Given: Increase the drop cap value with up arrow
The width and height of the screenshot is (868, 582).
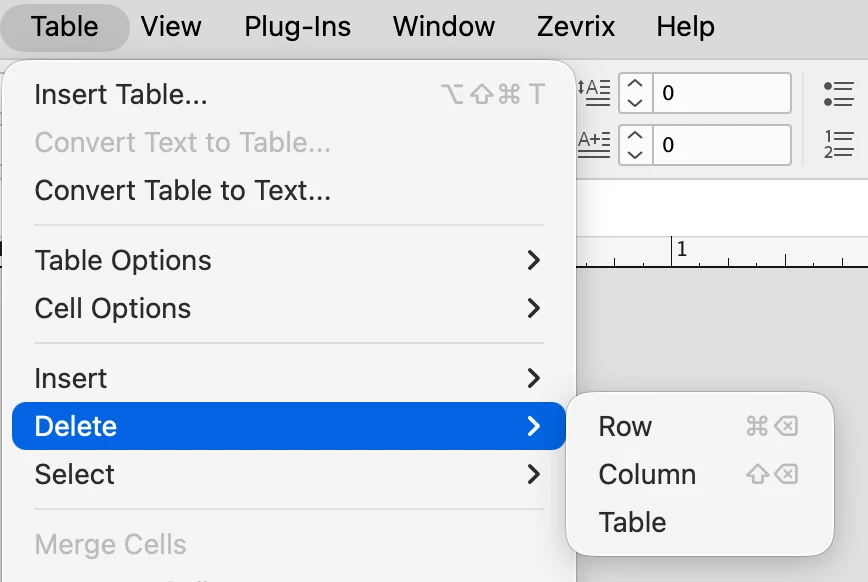Looking at the screenshot, I should pyautogui.click(x=635, y=135).
